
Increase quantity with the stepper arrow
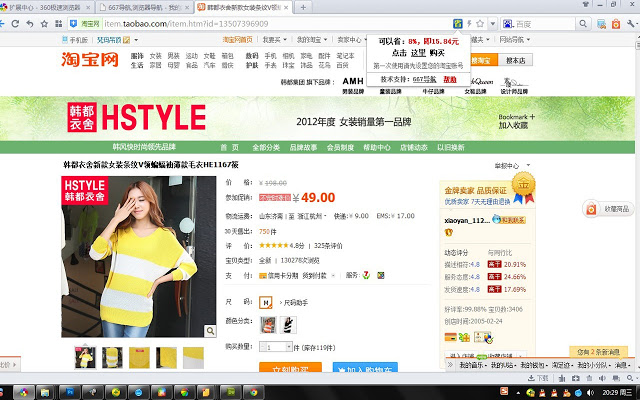click(289, 347)
